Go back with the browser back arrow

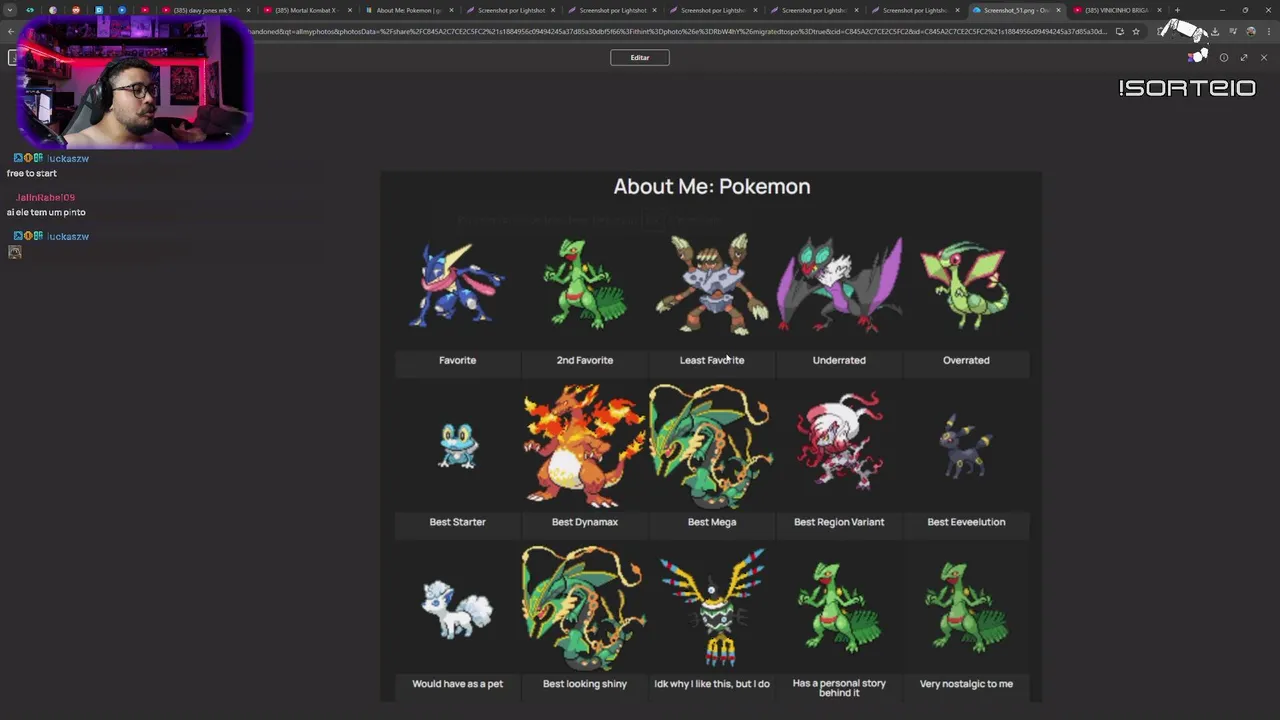[x=11, y=31]
